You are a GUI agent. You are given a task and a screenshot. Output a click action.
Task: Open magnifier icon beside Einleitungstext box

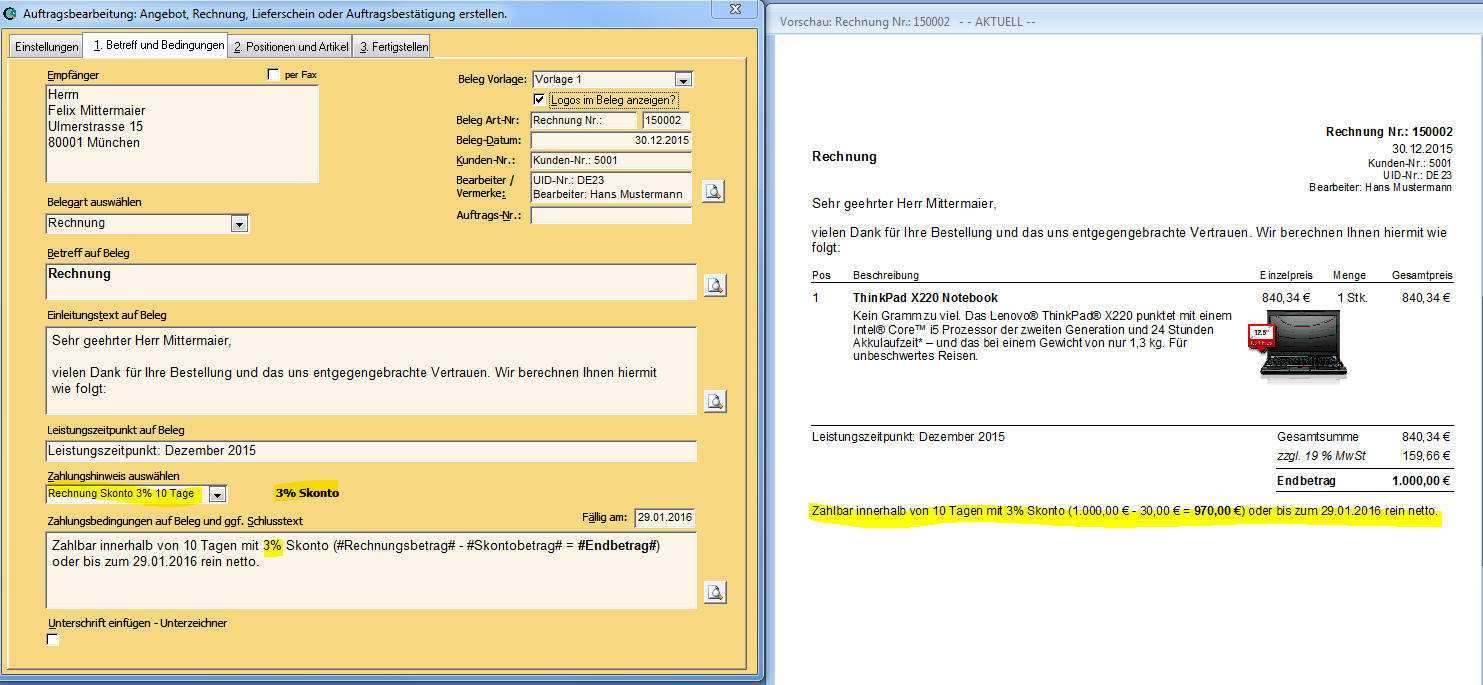pyautogui.click(x=714, y=401)
